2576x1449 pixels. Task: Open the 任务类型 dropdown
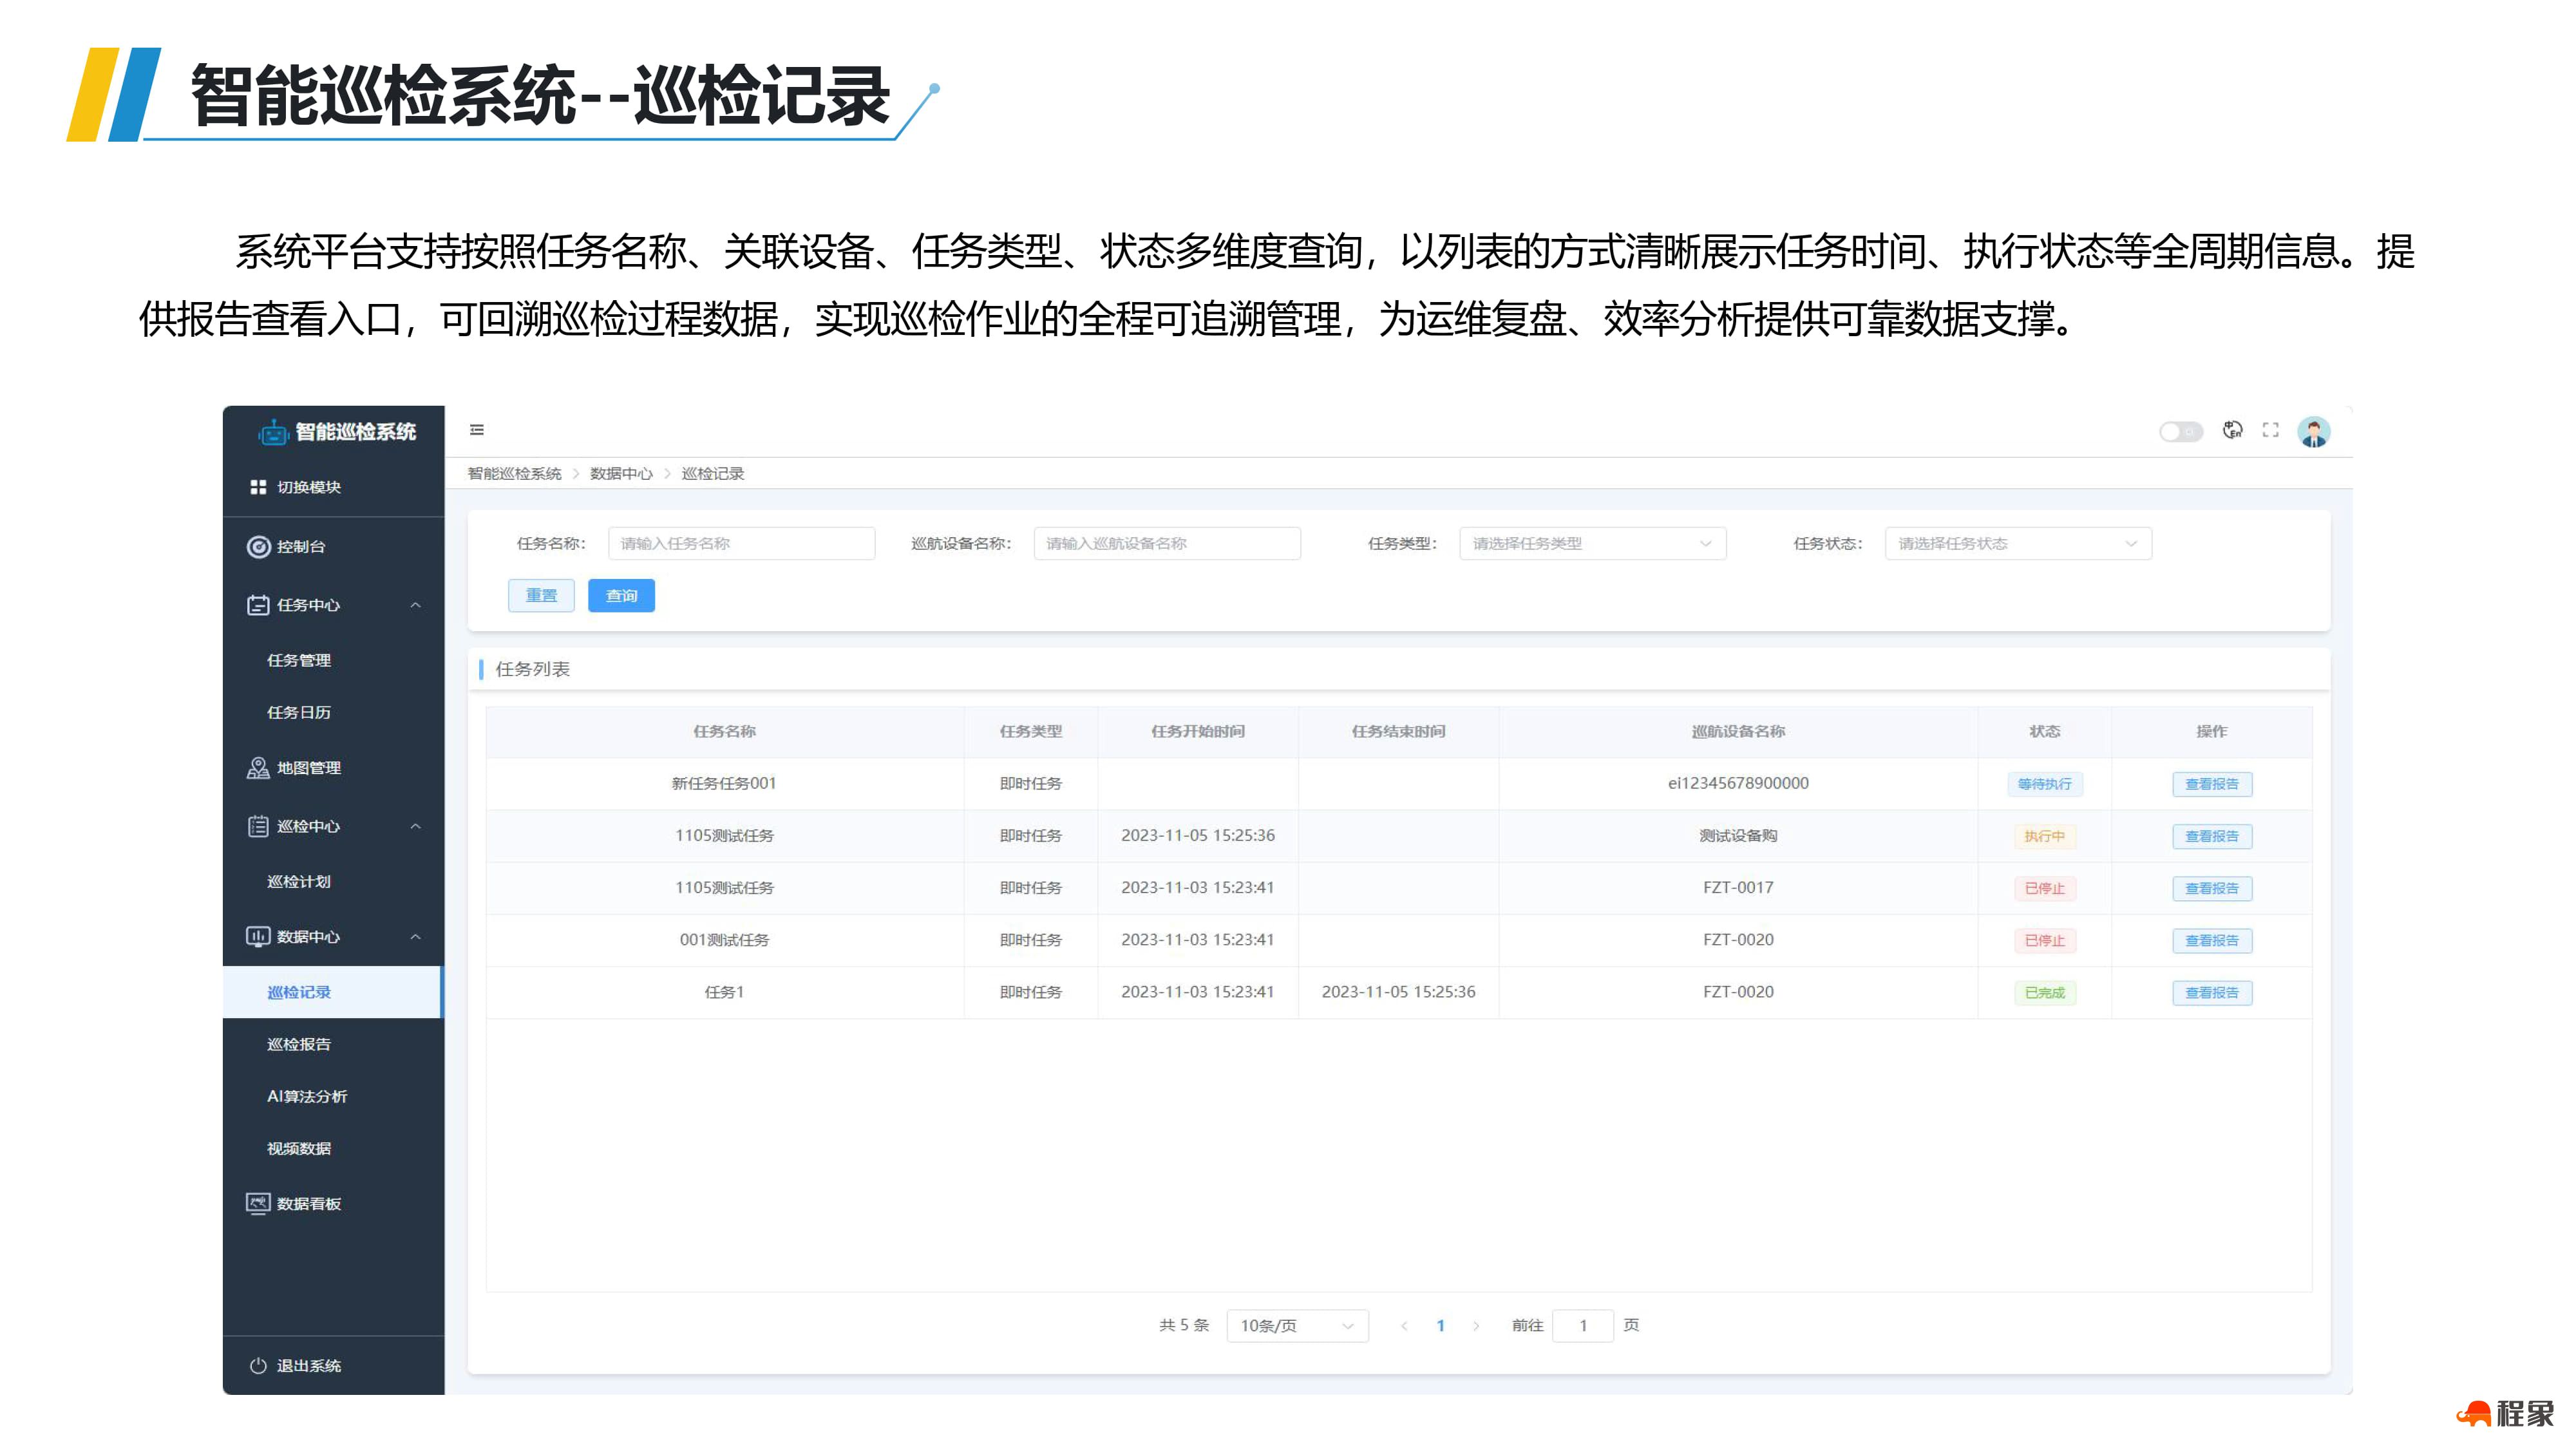pyautogui.click(x=1592, y=544)
